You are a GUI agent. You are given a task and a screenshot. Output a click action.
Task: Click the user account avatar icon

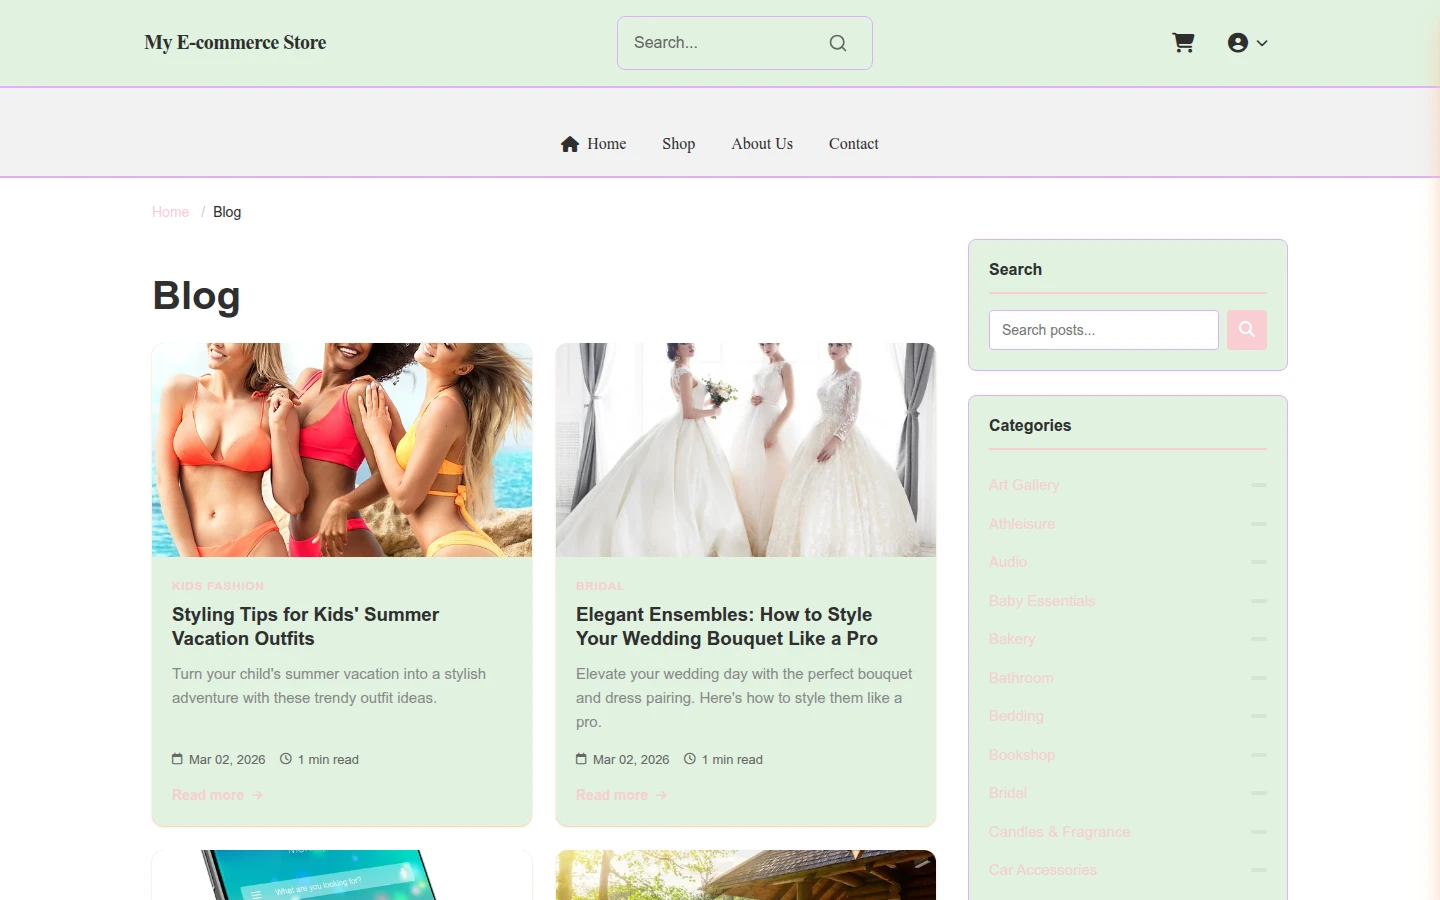point(1238,43)
